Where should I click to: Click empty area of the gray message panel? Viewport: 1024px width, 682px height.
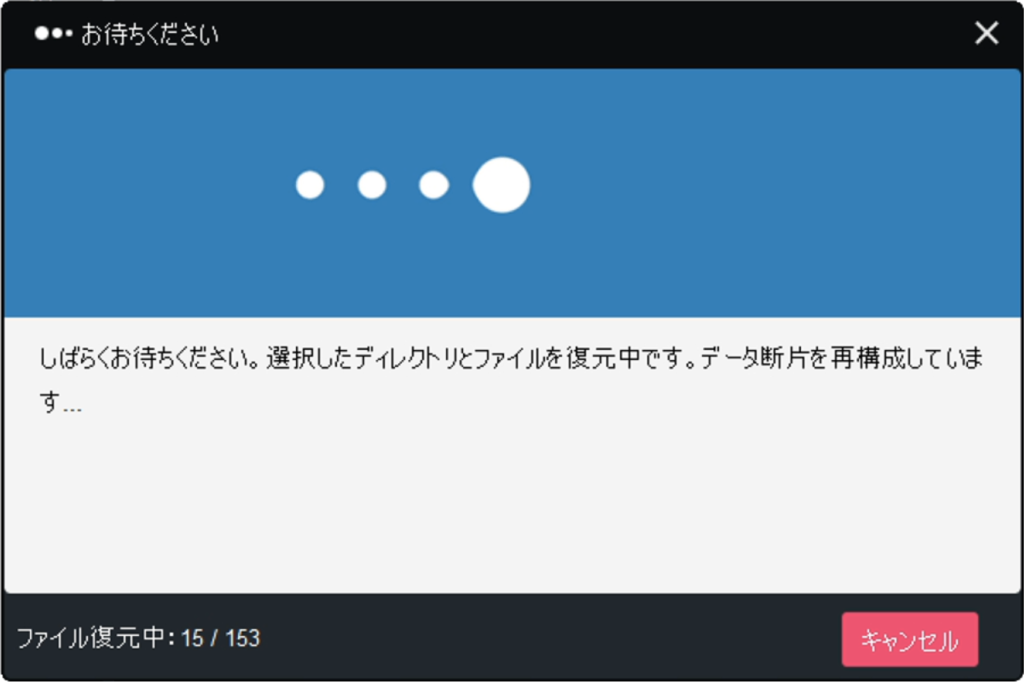[512, 503]
